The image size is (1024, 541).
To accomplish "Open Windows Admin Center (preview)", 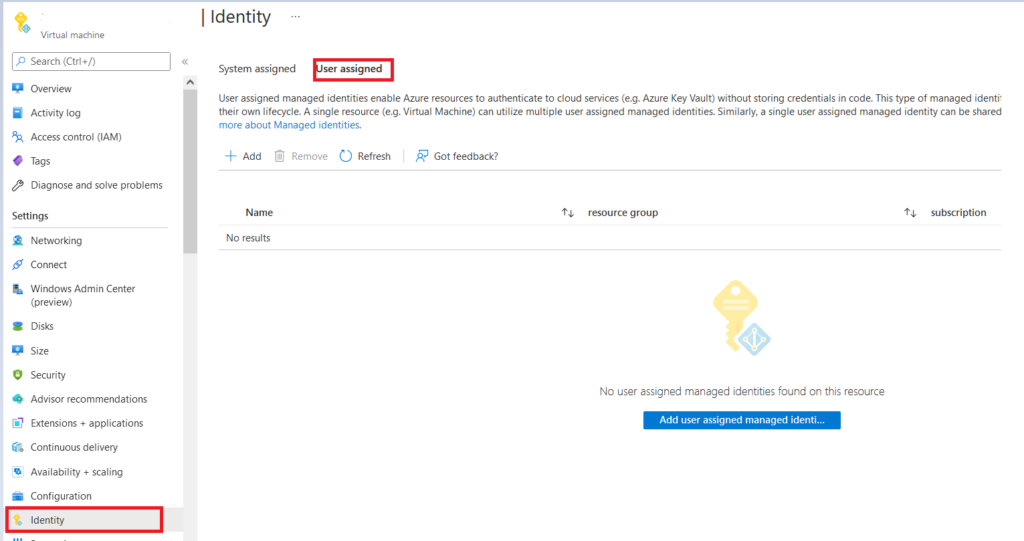I will pos(82,295).
